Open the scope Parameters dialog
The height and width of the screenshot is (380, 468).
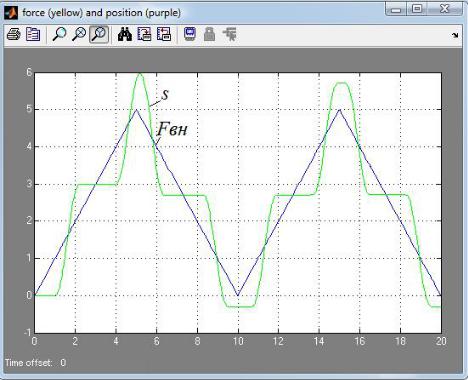click(33, 34)
